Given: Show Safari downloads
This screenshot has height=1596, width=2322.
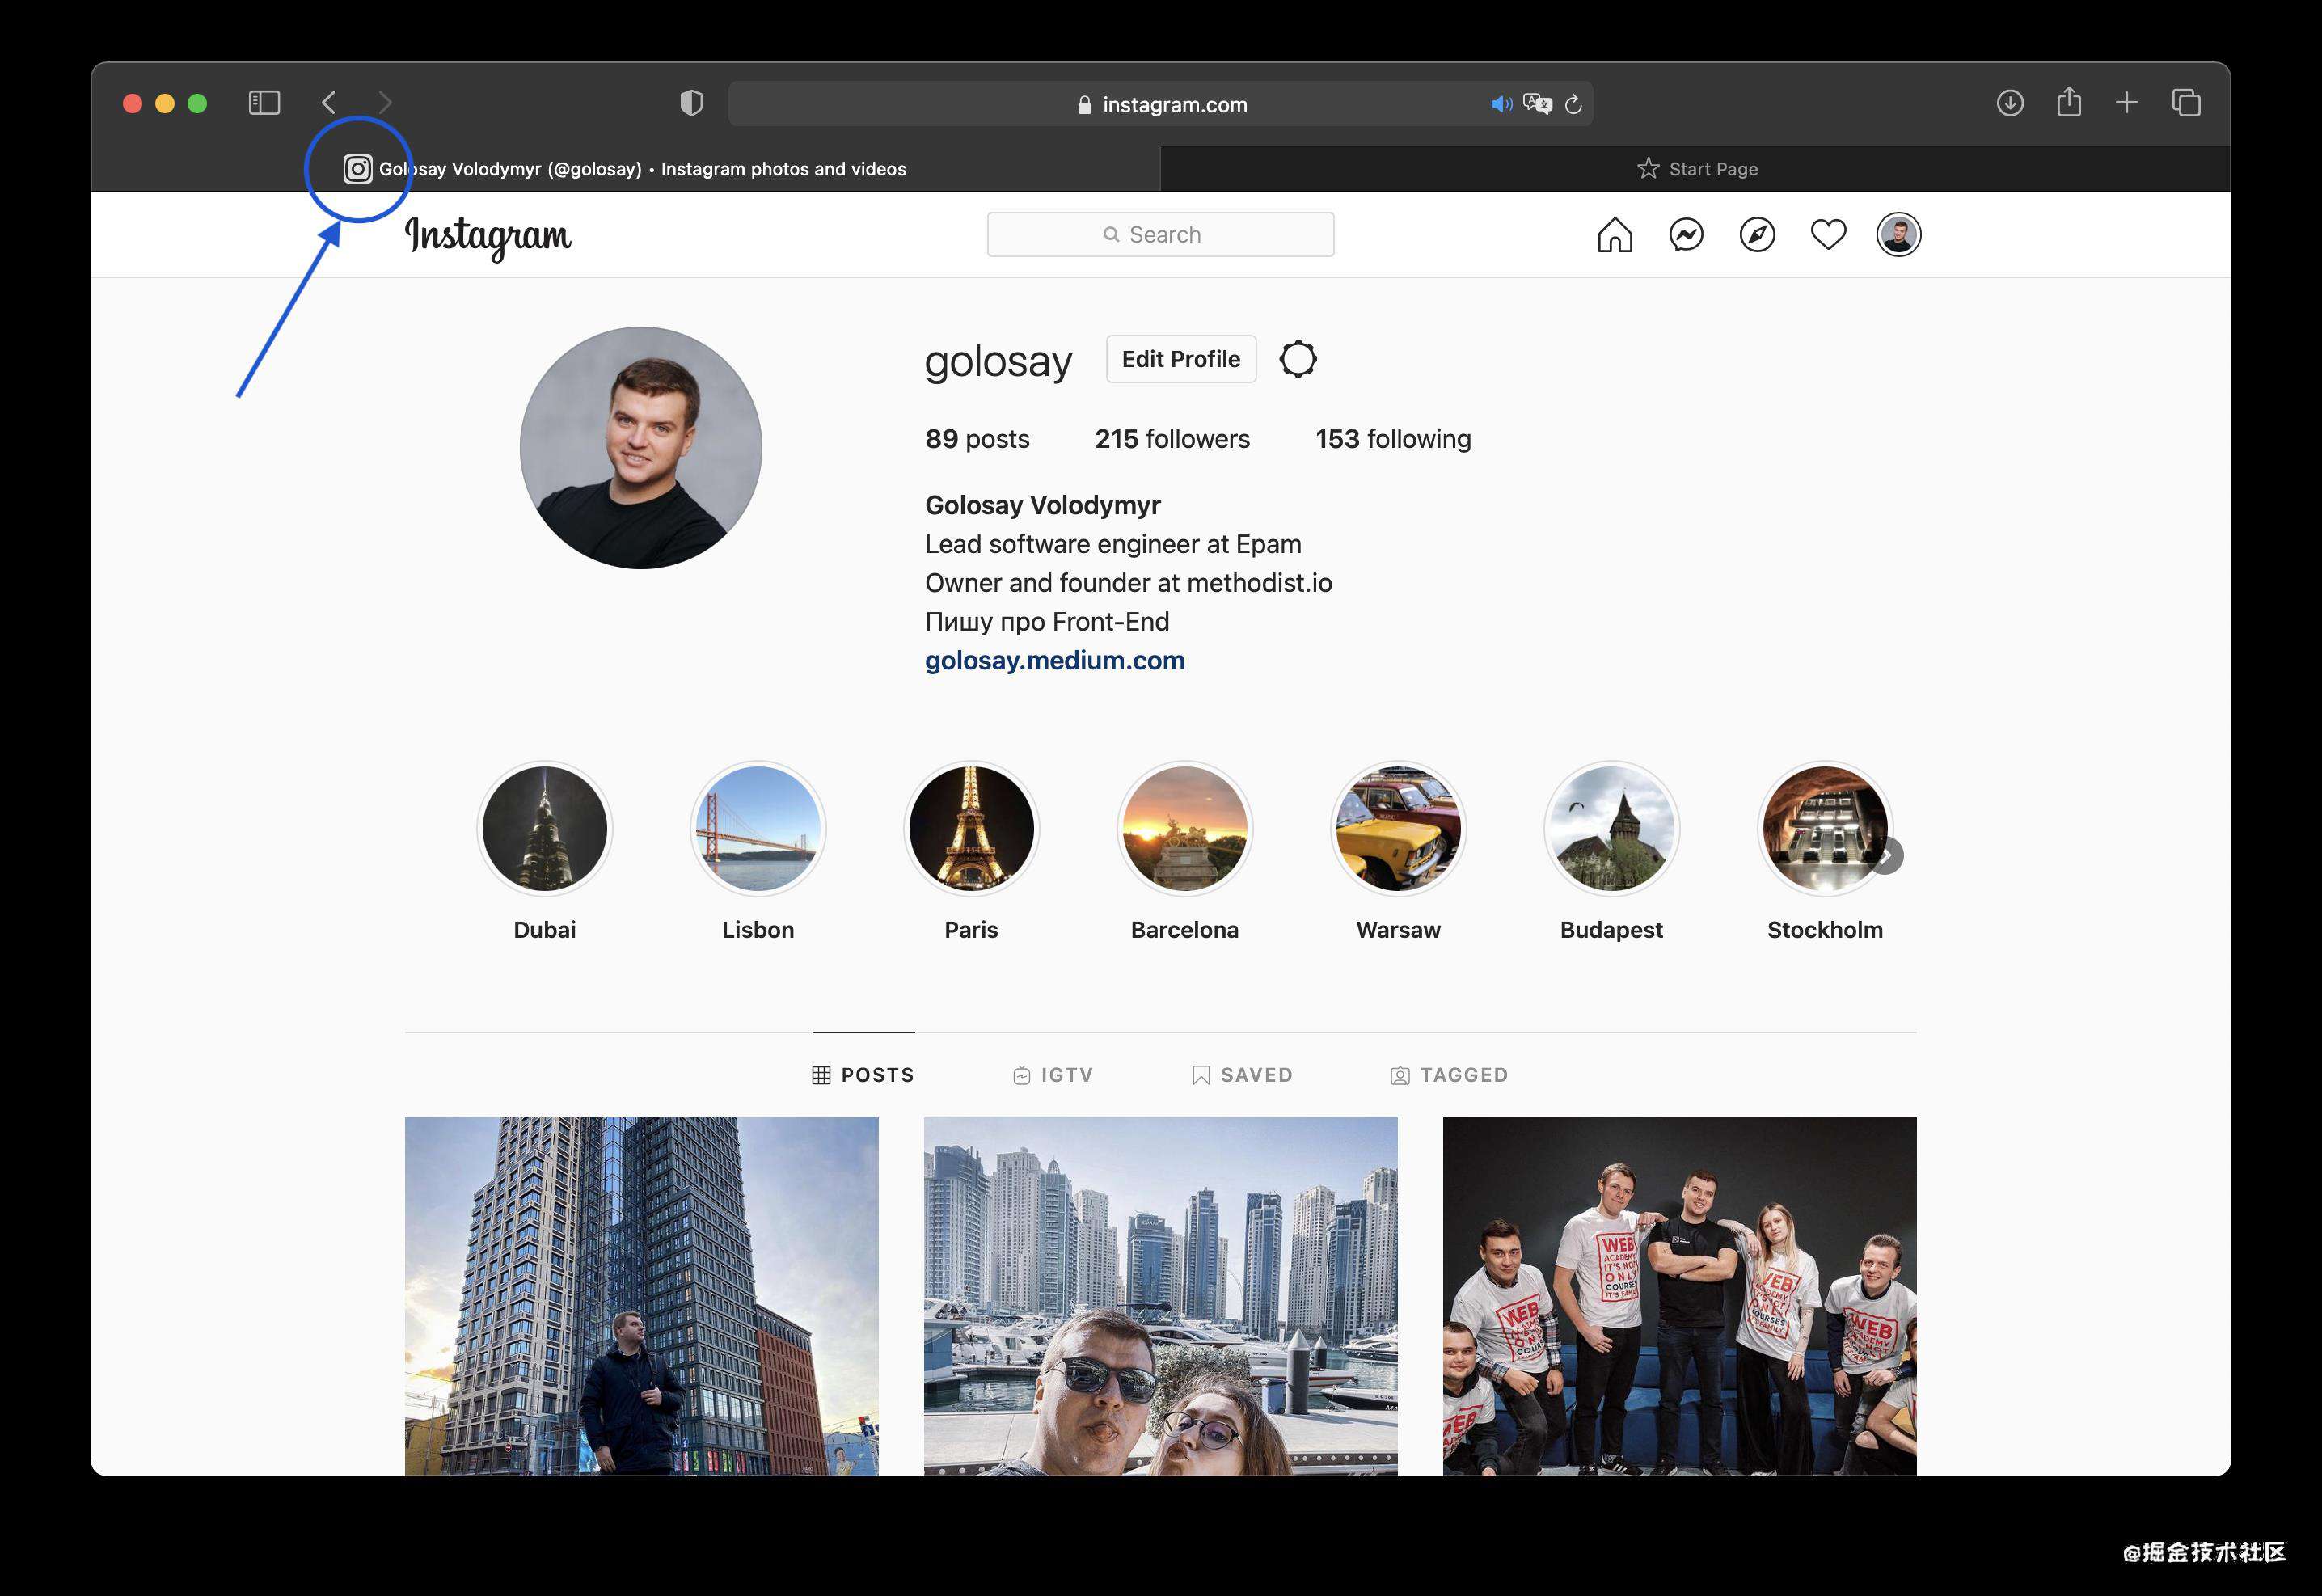Looking at the screenshot, I should (2010, 103).
